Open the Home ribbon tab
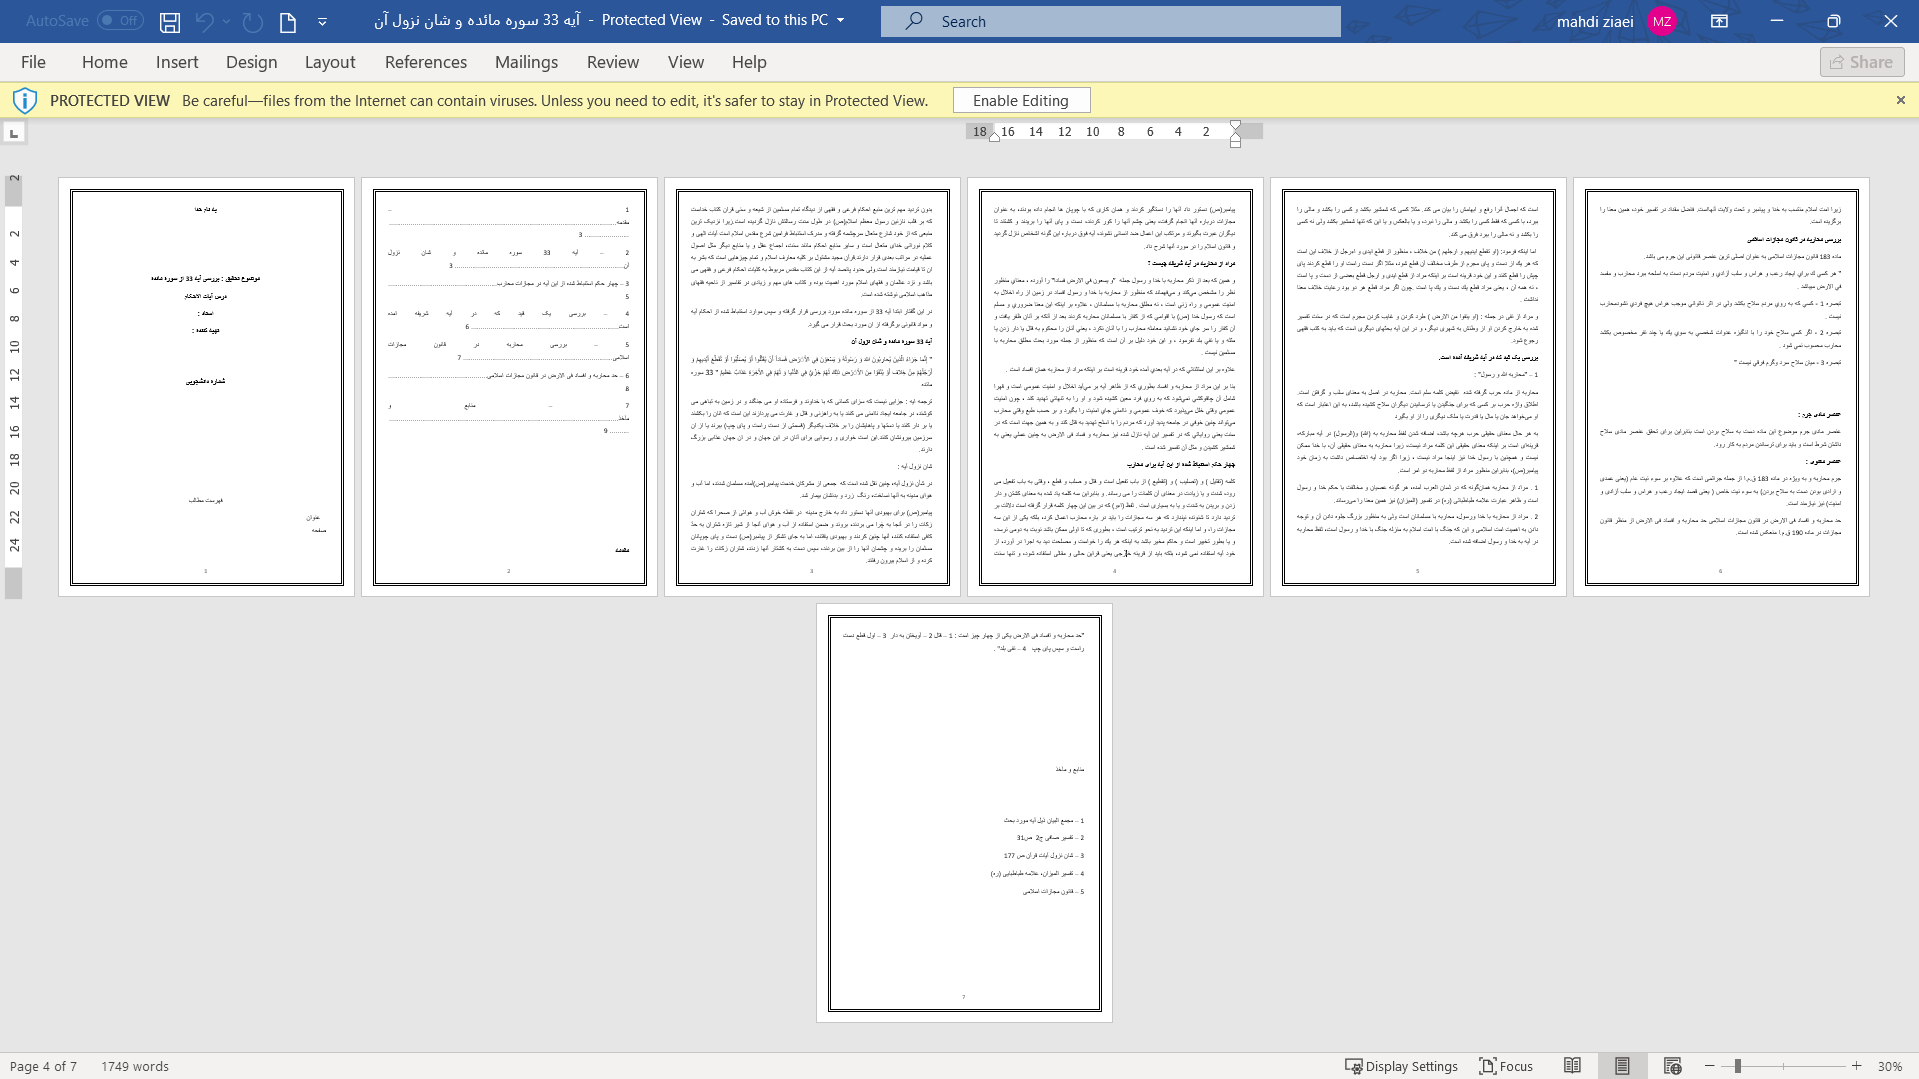 coord(105,62)
